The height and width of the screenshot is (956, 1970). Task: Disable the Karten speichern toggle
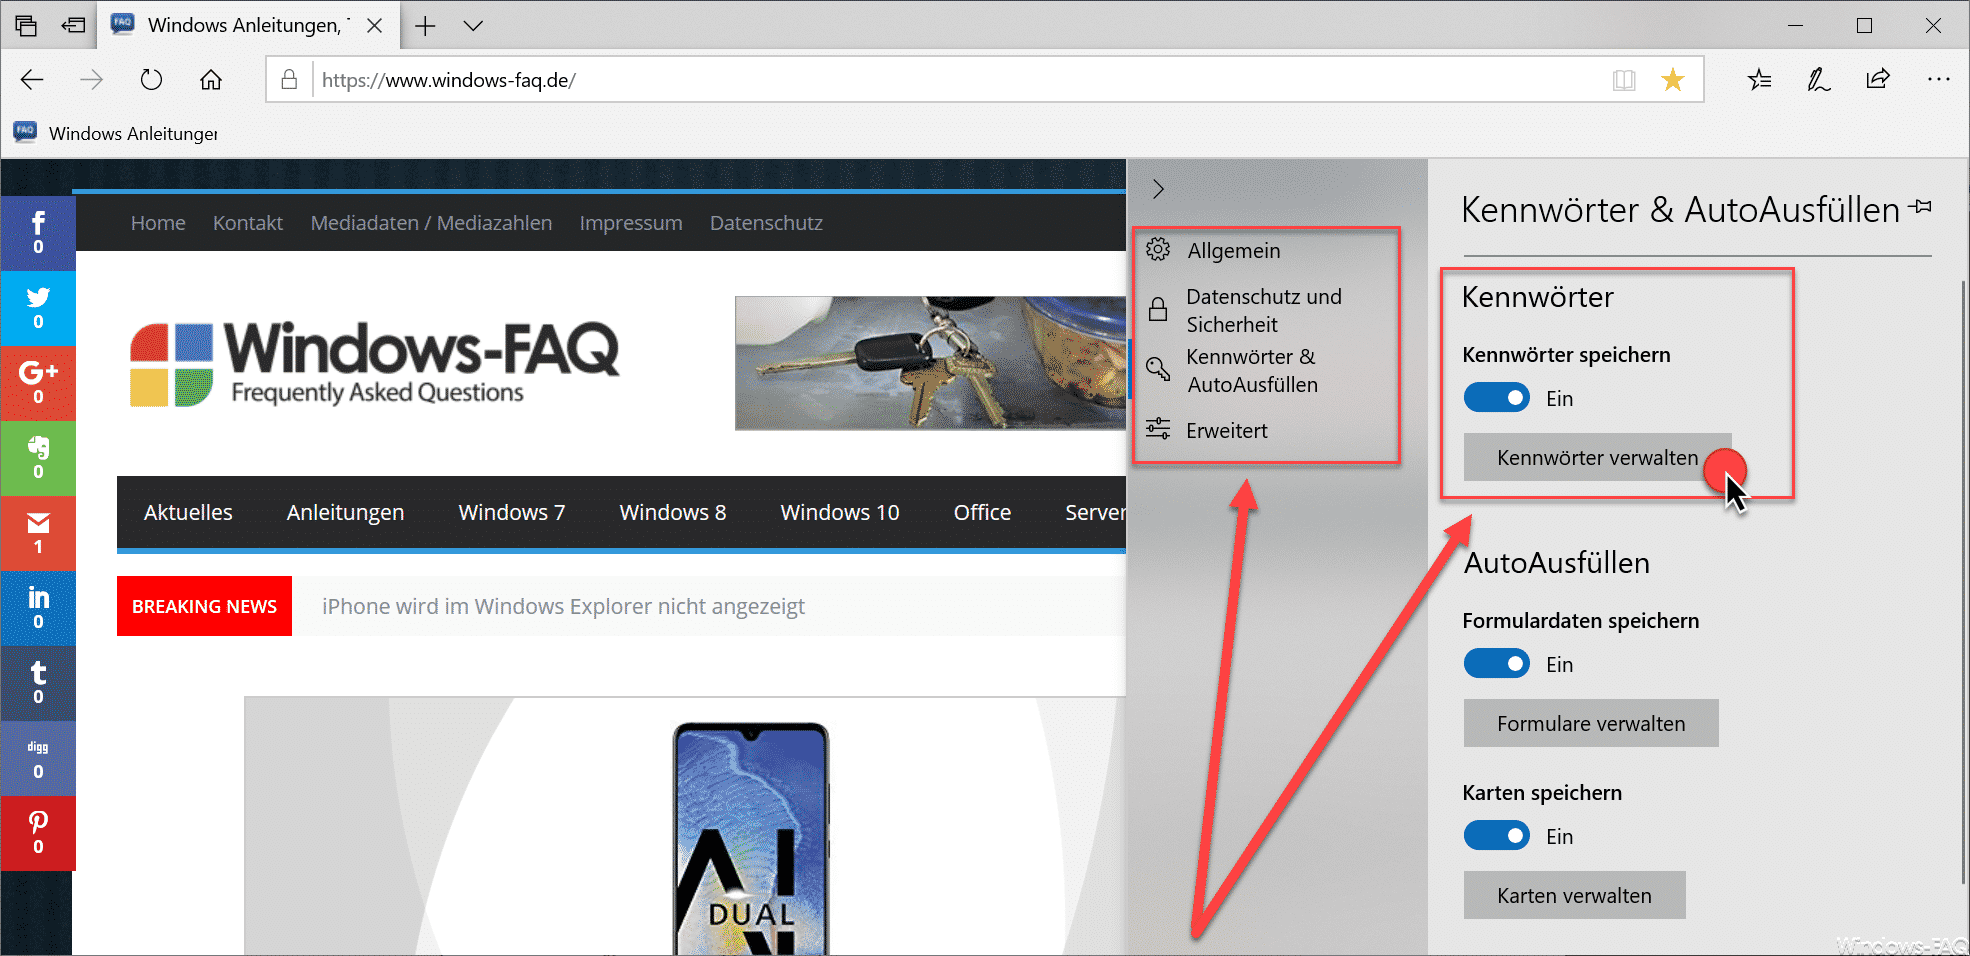point(1497,836)
